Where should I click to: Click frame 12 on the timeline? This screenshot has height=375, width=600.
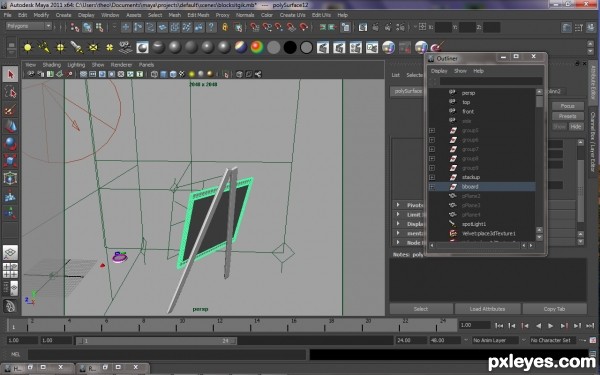[x=214, y=326]
